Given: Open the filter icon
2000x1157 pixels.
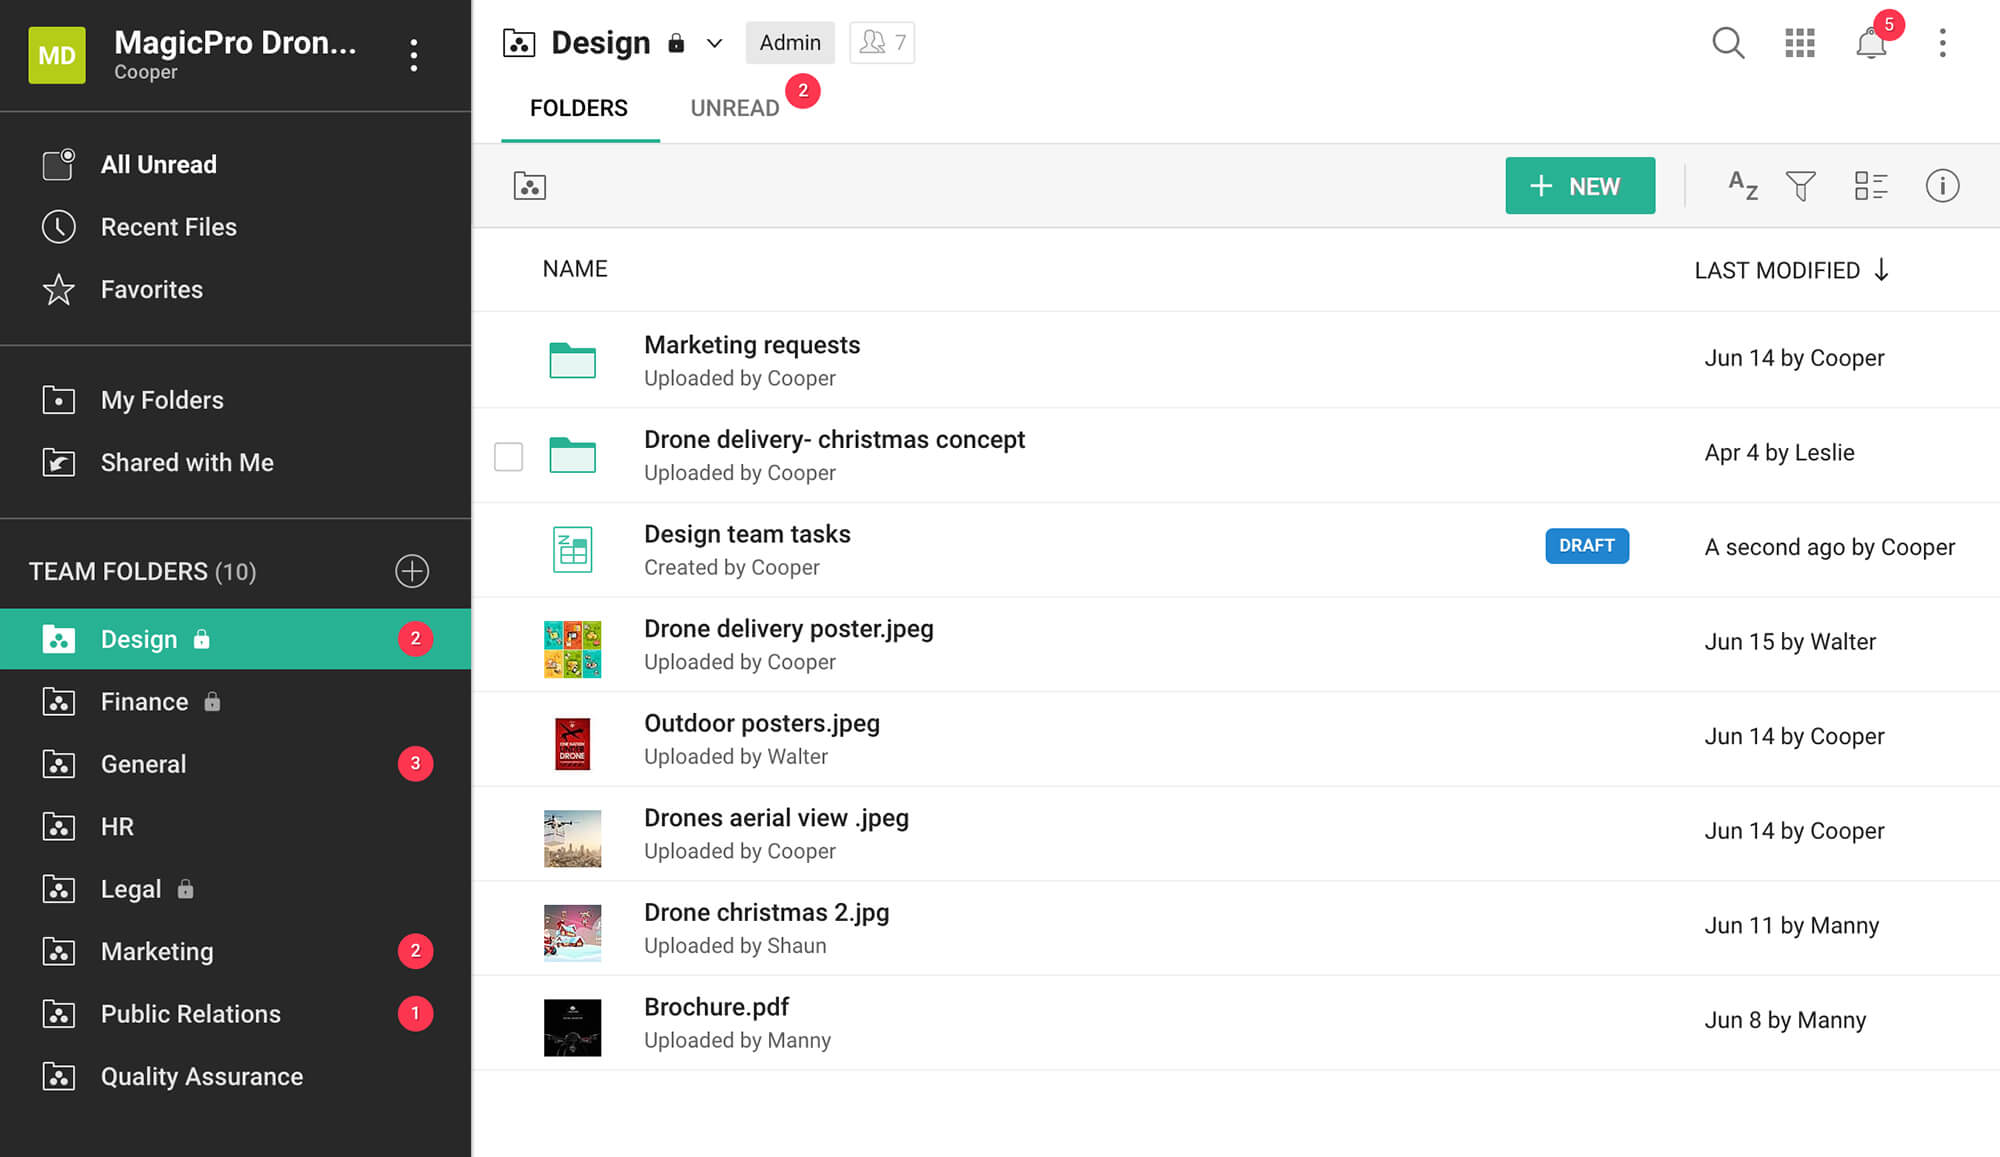Looking at the screenshot, I should click(1802, 185).
